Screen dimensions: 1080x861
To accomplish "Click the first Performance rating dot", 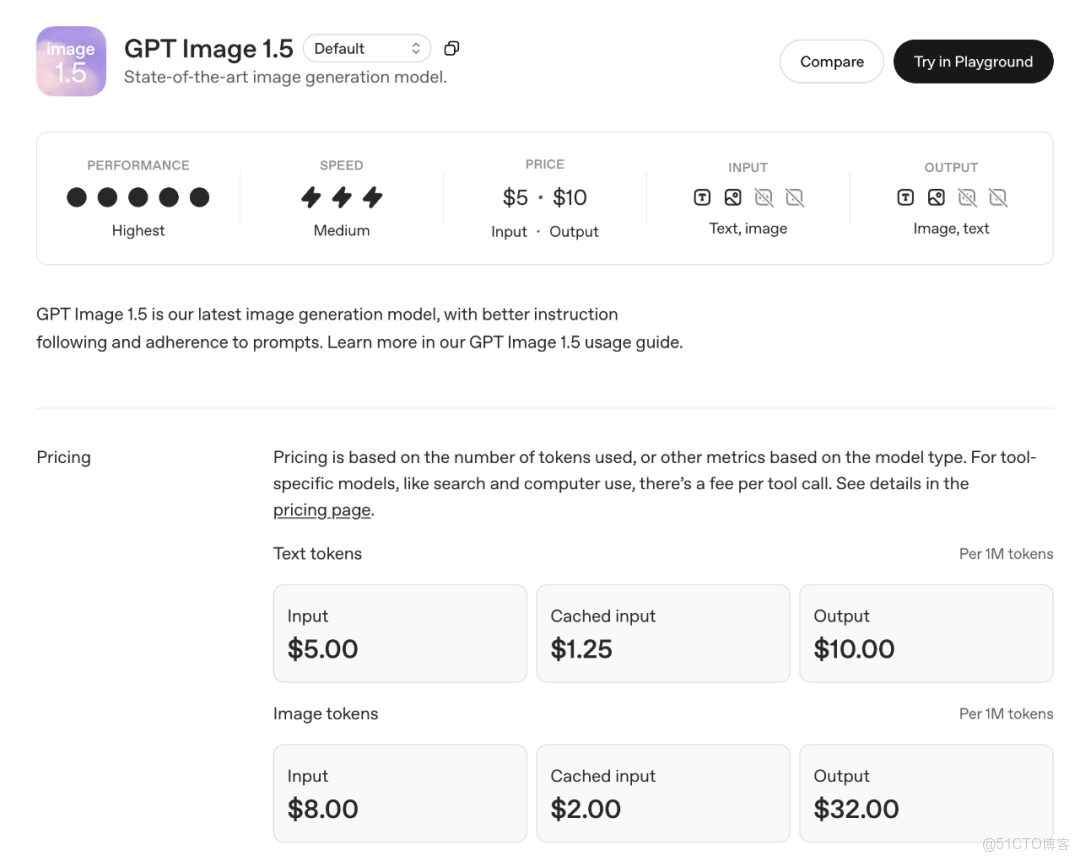I will [77, 197].
